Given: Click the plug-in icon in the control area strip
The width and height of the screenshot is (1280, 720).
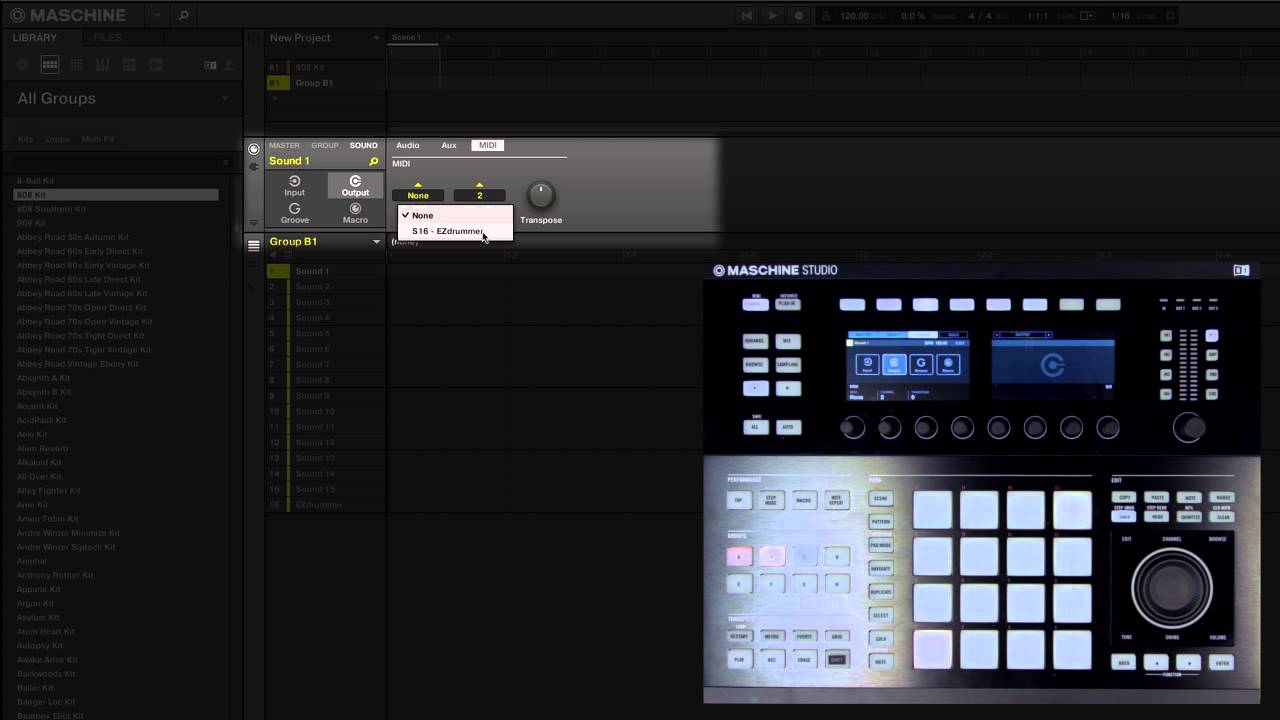Looking at the screenshot, I should coord(254,166).
